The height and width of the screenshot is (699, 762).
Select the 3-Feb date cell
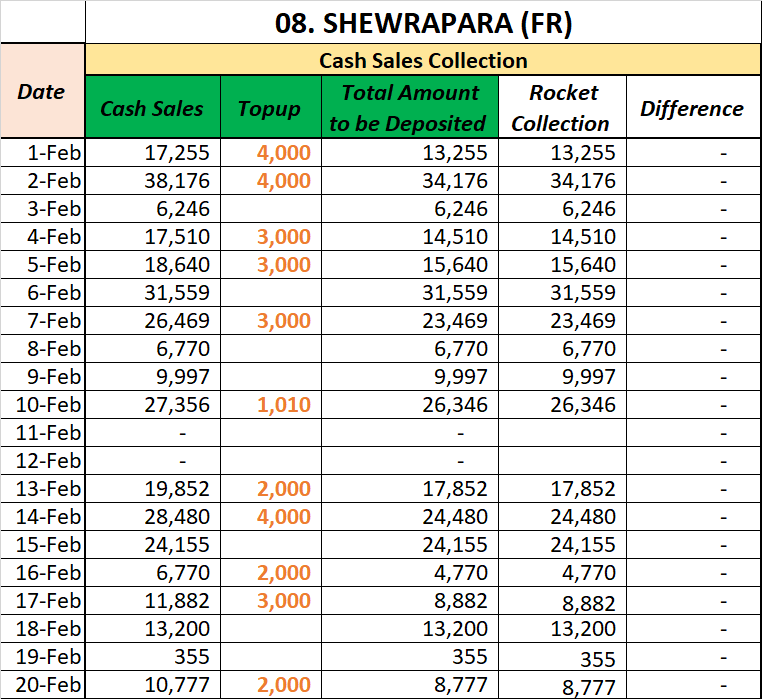42,209
